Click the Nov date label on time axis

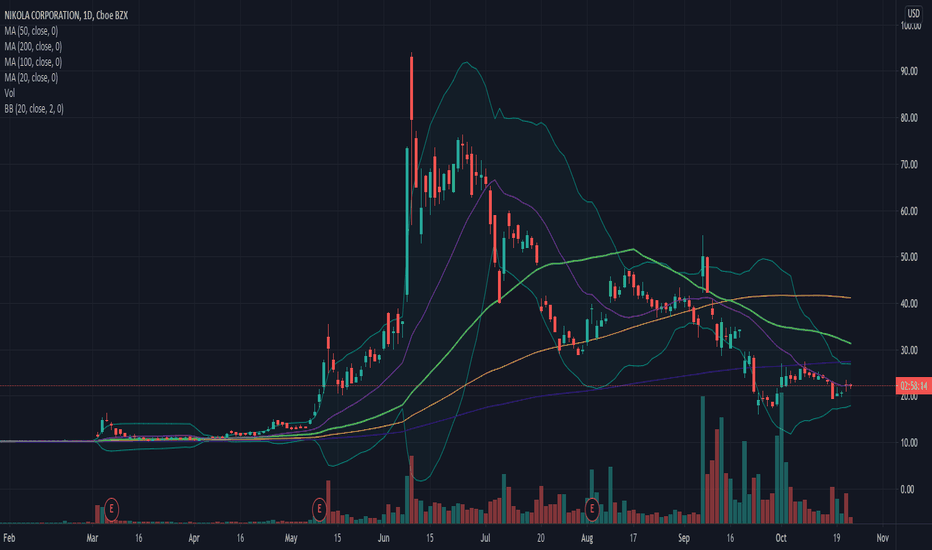tap(883, 538)
